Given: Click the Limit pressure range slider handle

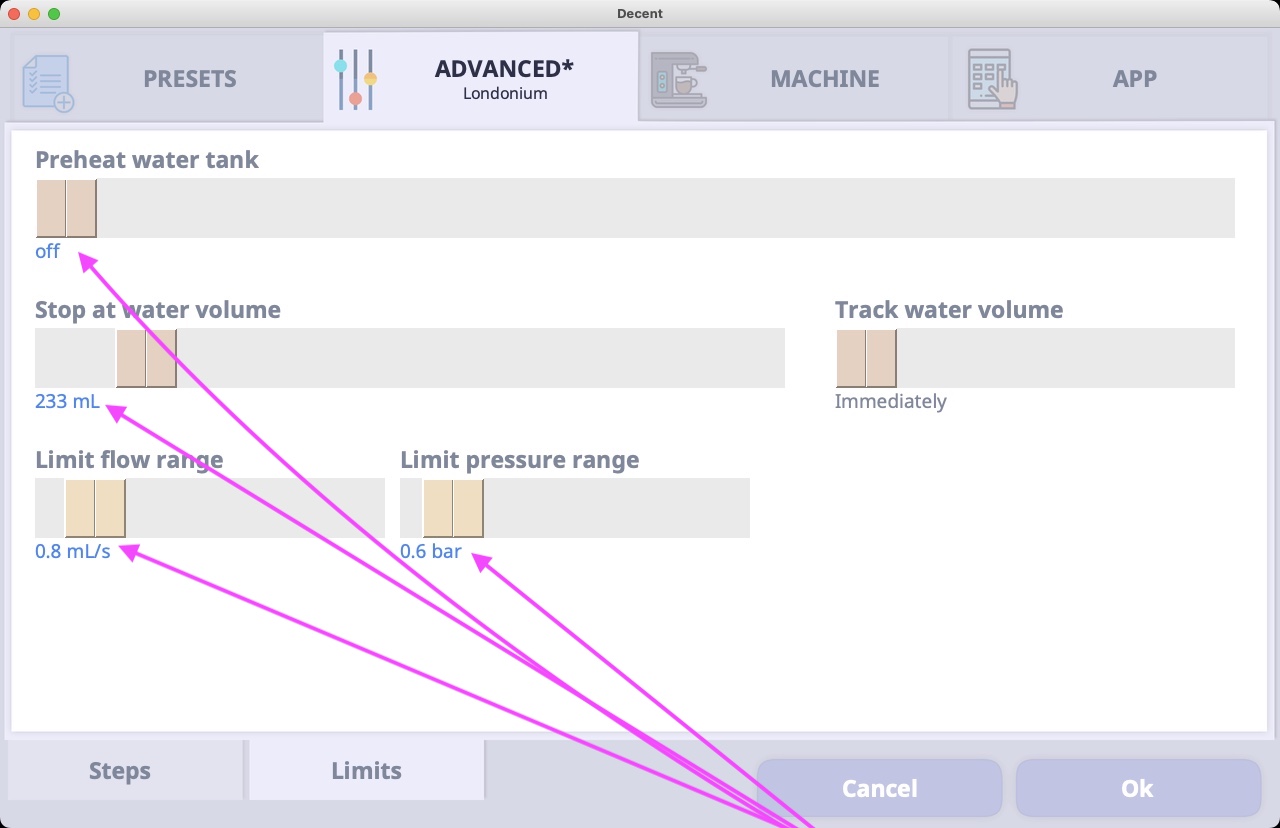Looking at the screenshot, I should point(453,508).
